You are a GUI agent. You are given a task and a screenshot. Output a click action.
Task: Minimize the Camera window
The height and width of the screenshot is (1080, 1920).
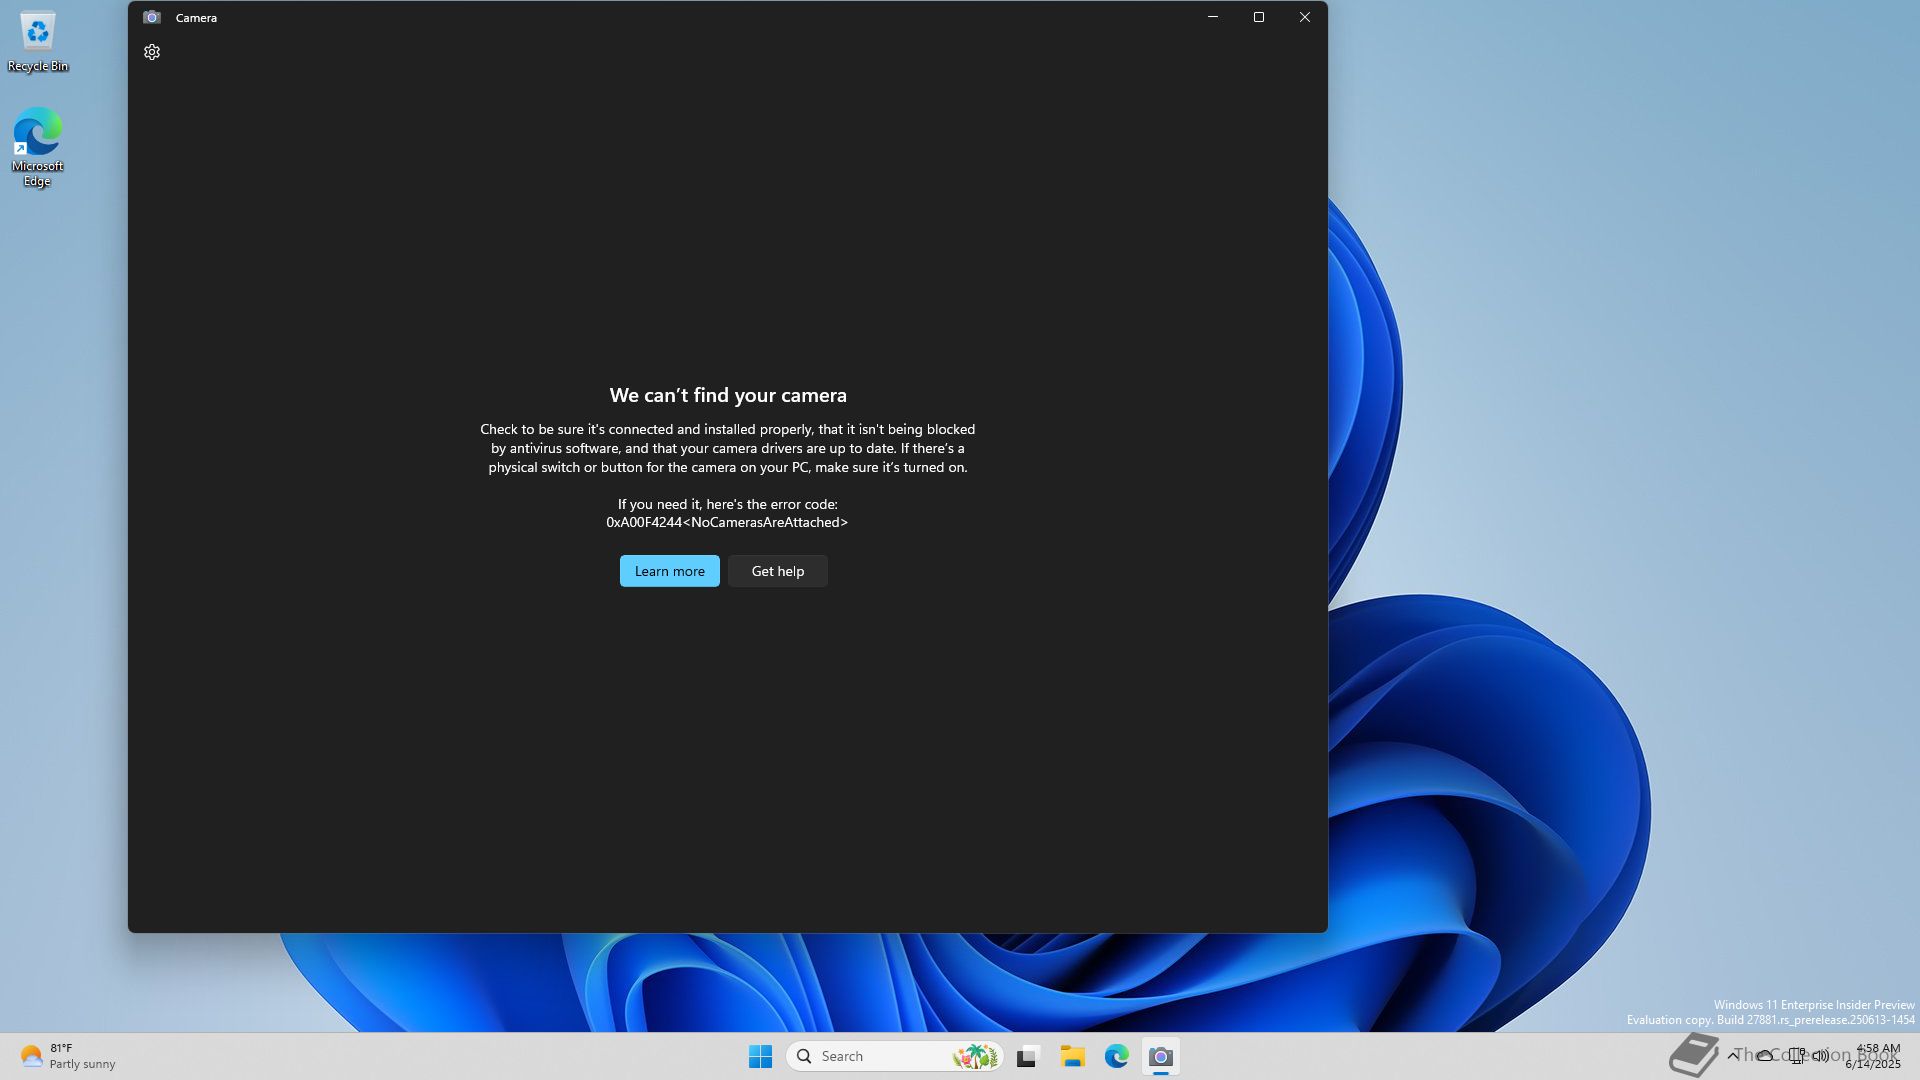coord(1213,17)
